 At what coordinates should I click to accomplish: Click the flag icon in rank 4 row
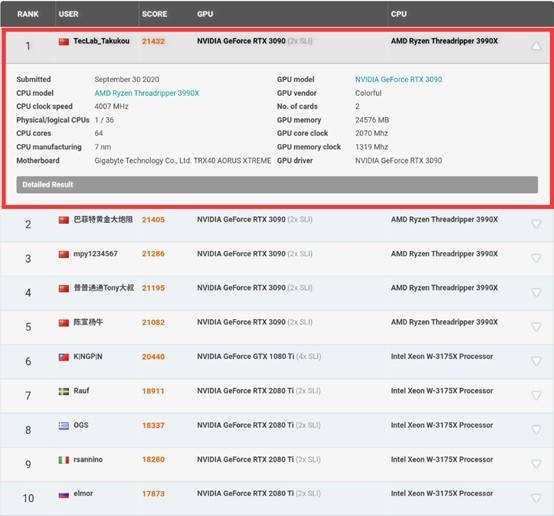64,289
